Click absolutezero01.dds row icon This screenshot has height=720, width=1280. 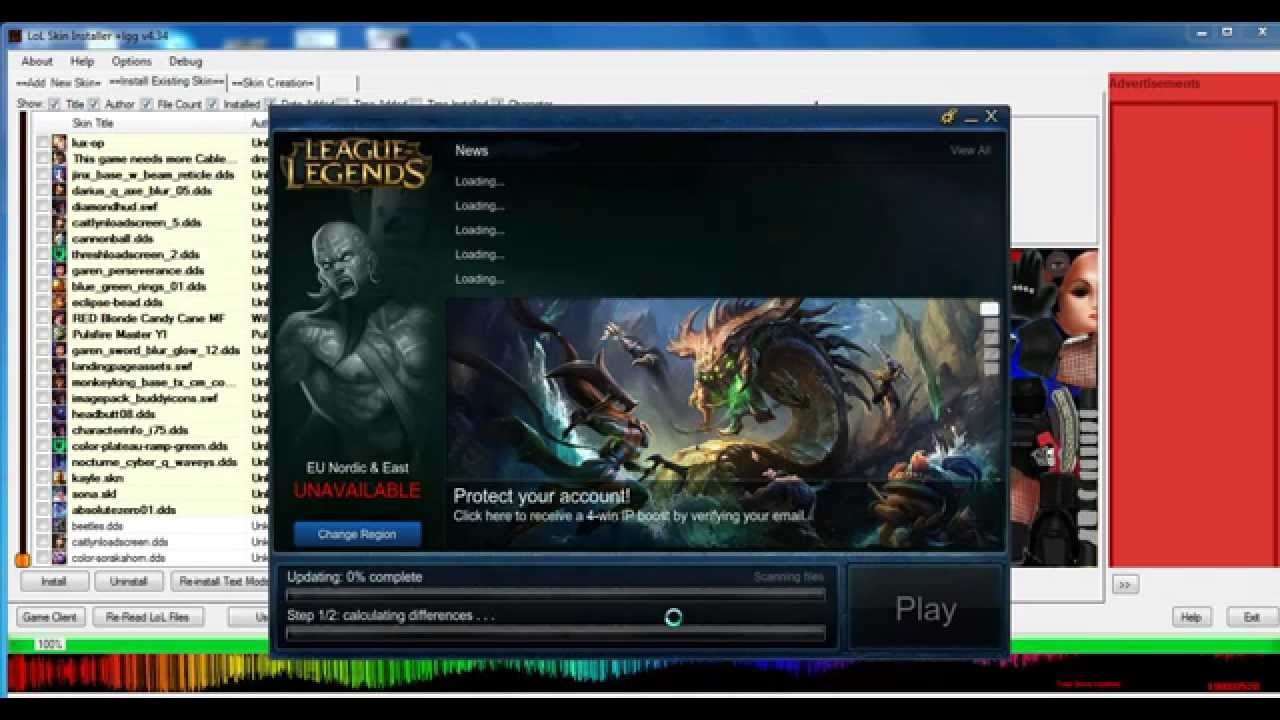click(x=59, y=510)
